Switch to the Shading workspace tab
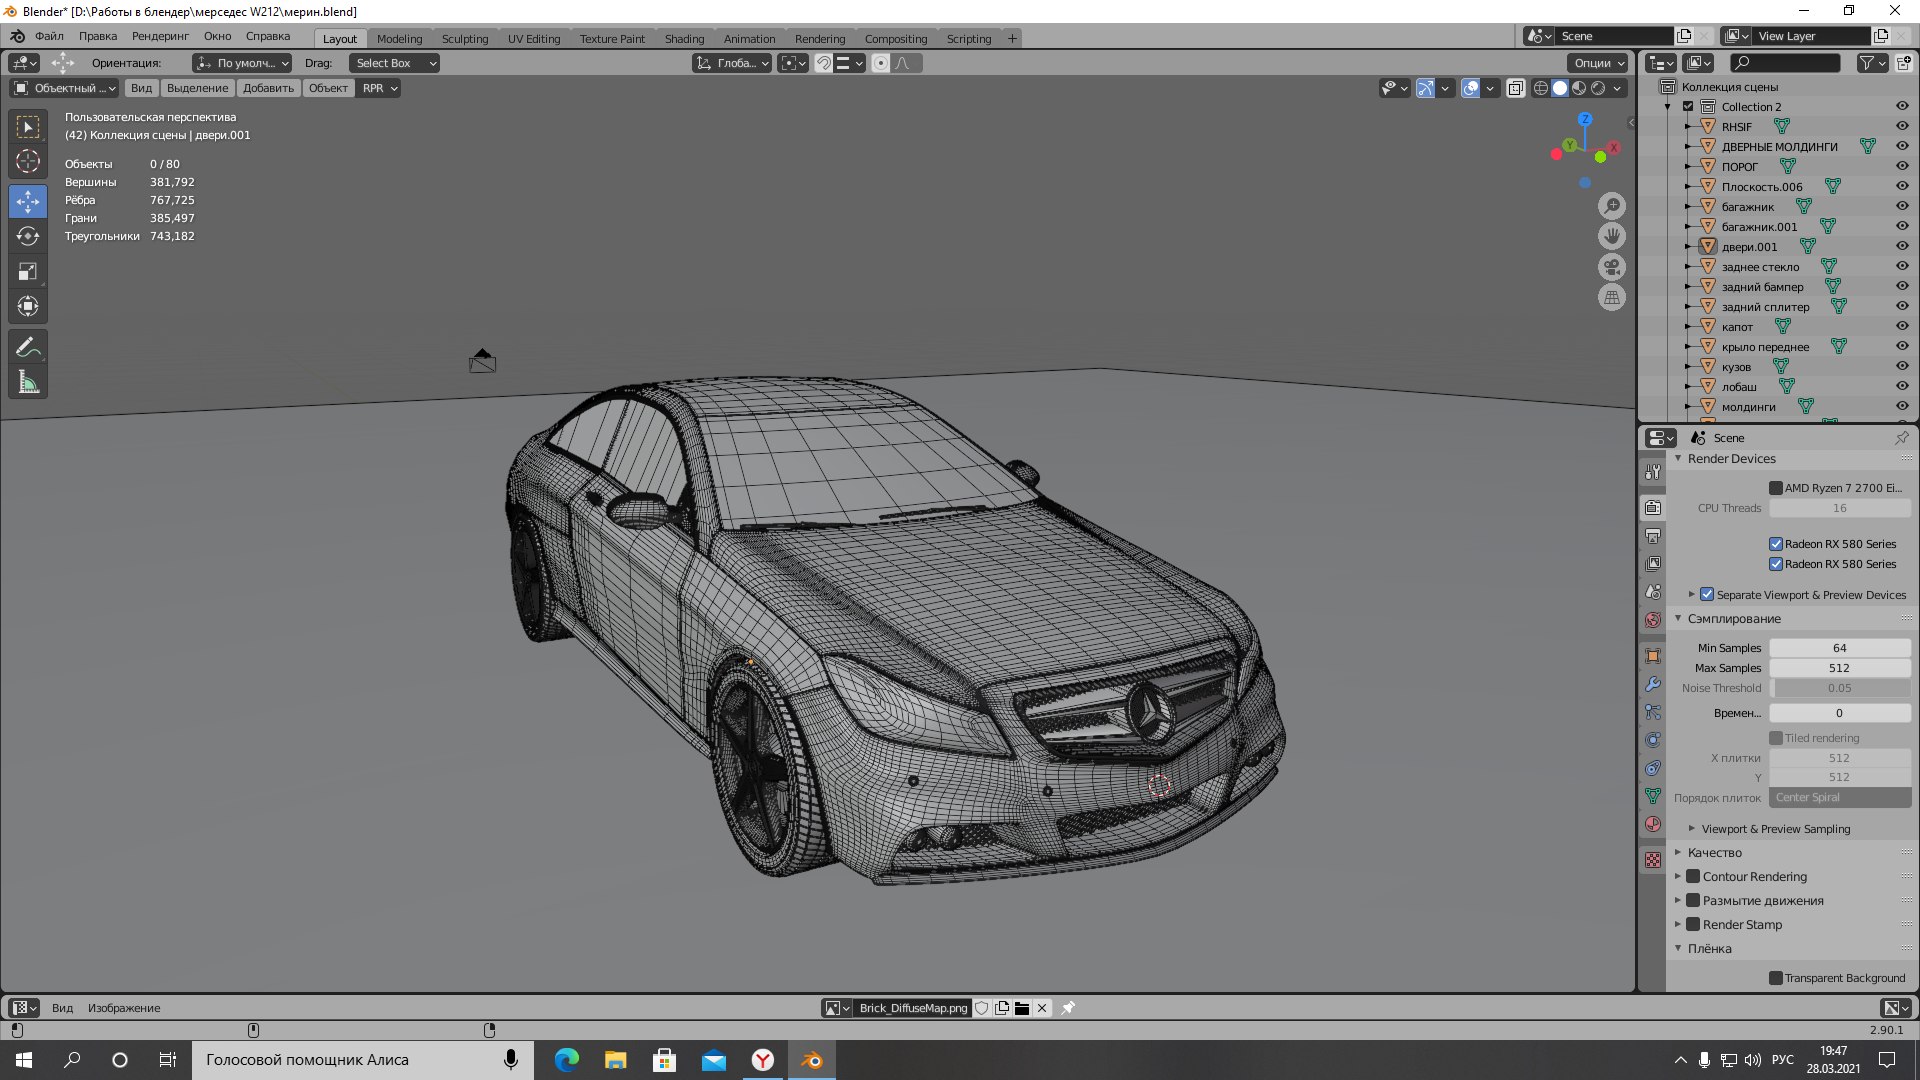The width and height of the screenshot is (1920, 1080). pyautogui.click(x=684, y=39)
